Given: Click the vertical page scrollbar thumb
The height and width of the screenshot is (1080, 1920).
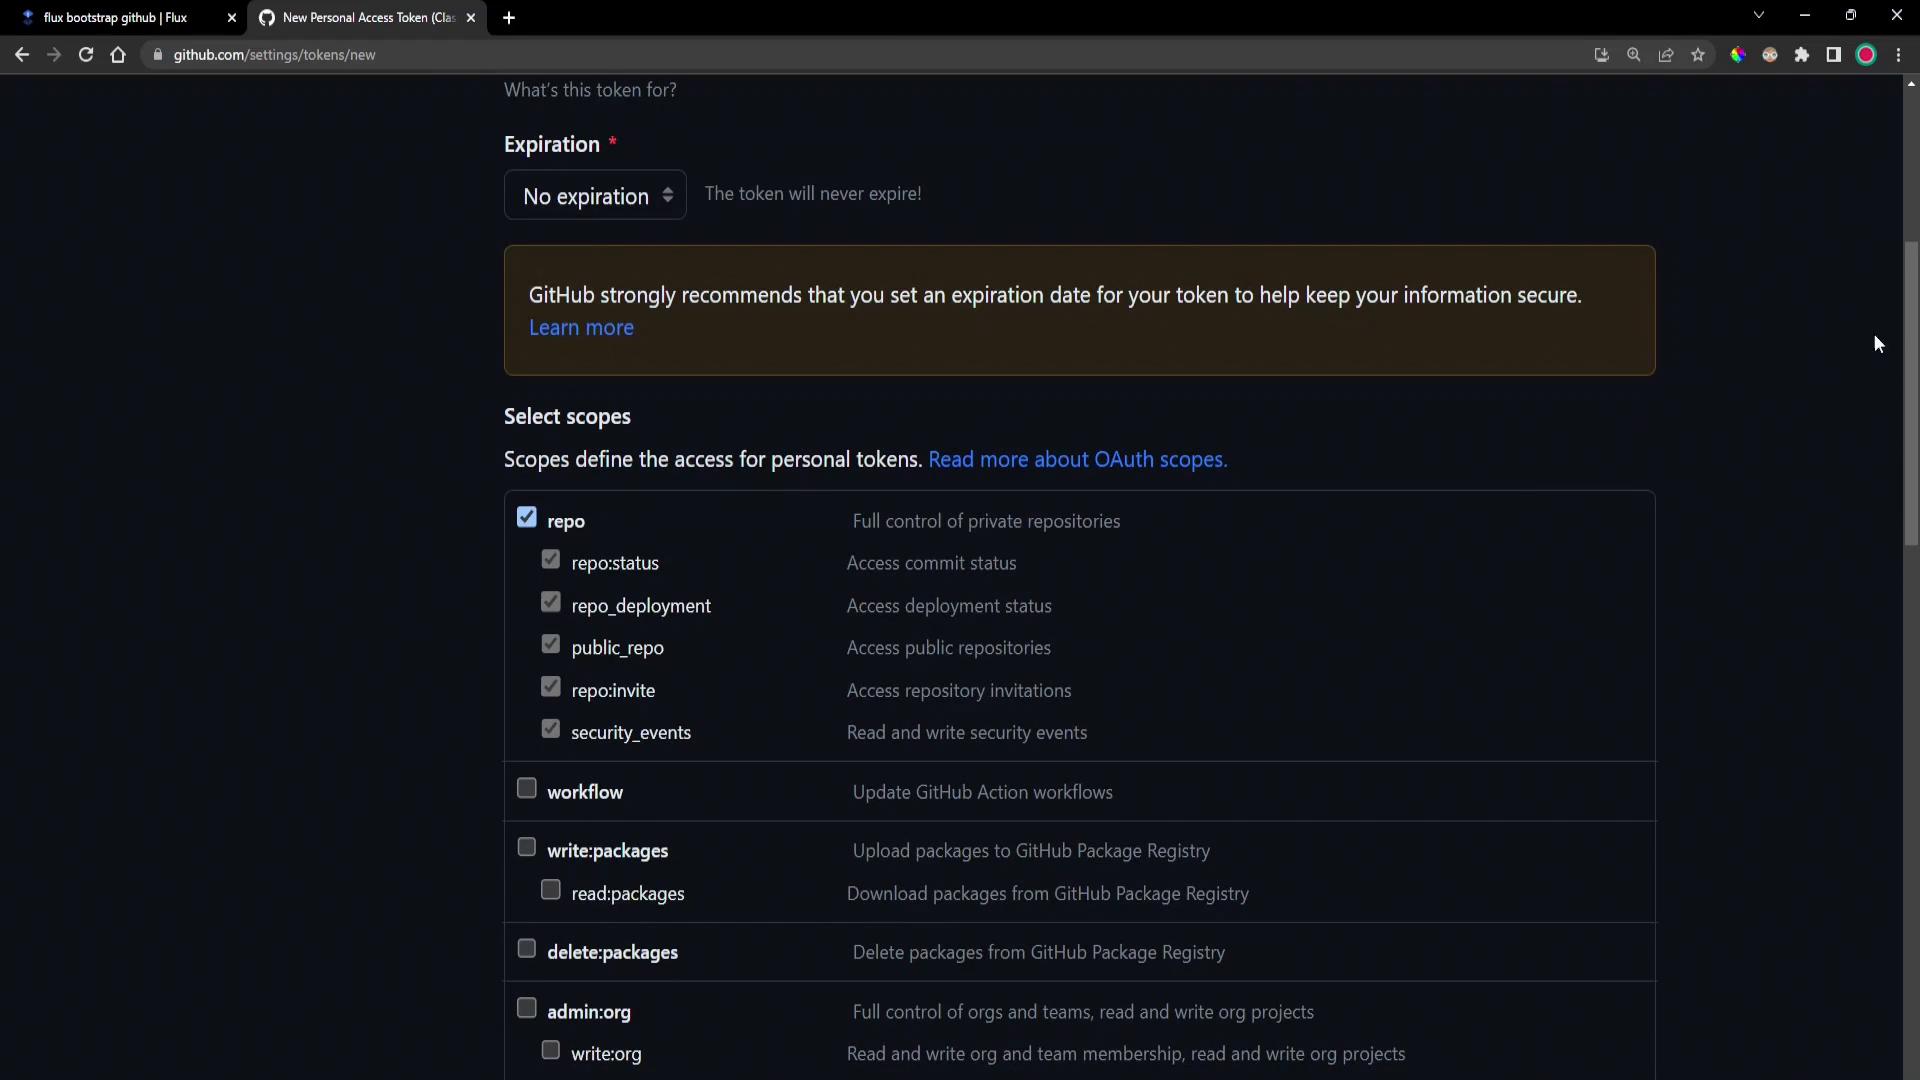Looking at the screenshot, I should coord(1911,393).
